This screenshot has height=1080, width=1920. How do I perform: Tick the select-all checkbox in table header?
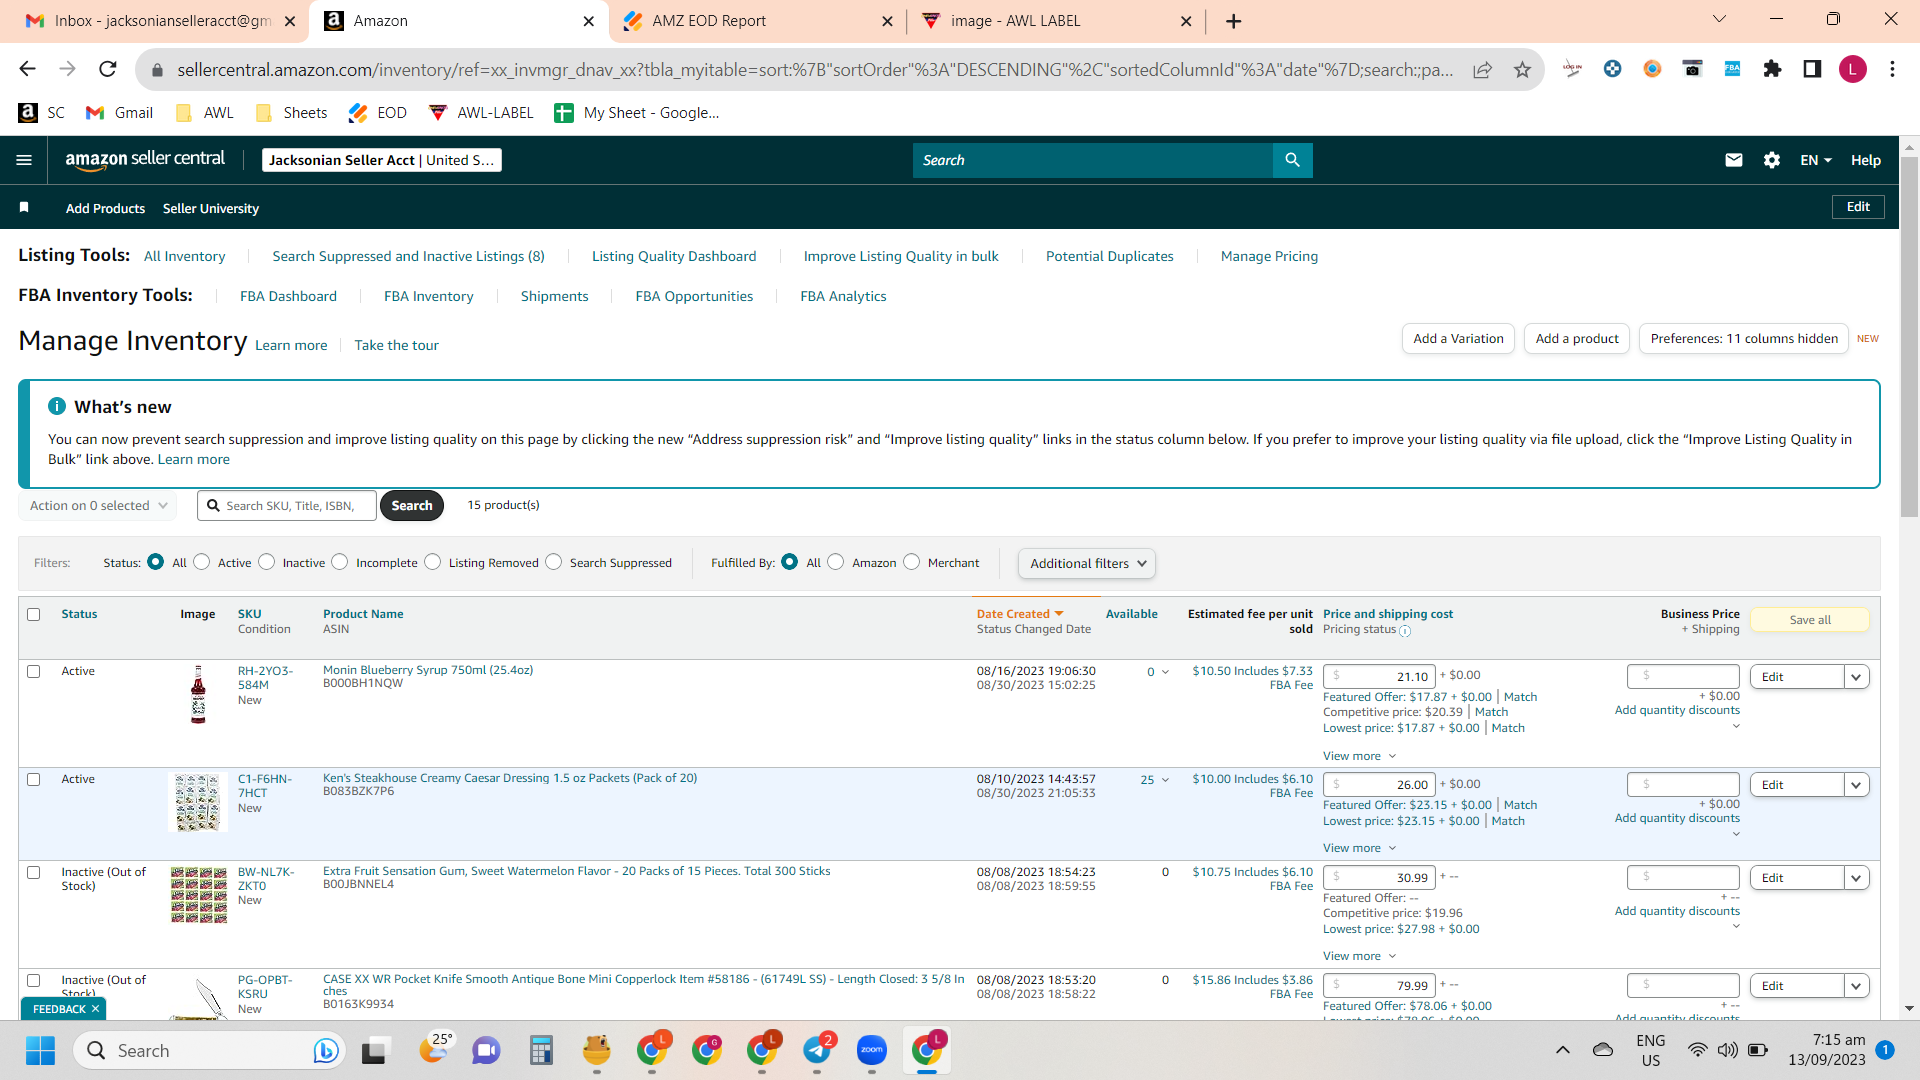(x=34, y=614)
